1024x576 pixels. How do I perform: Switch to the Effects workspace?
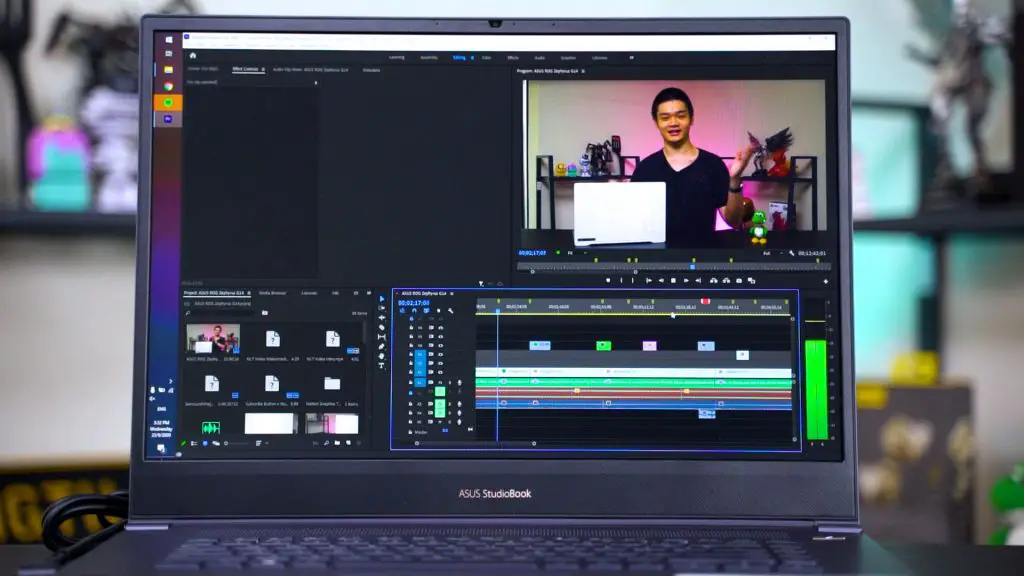pyautogui.click(x=513, y=57)
